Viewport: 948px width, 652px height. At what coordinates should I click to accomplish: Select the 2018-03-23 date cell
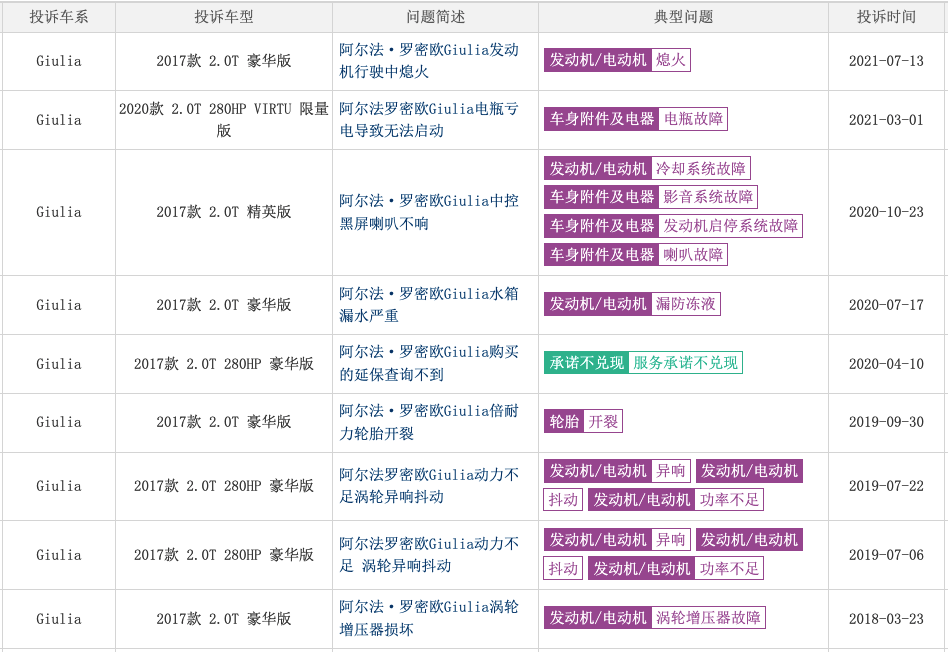point(886,619)
